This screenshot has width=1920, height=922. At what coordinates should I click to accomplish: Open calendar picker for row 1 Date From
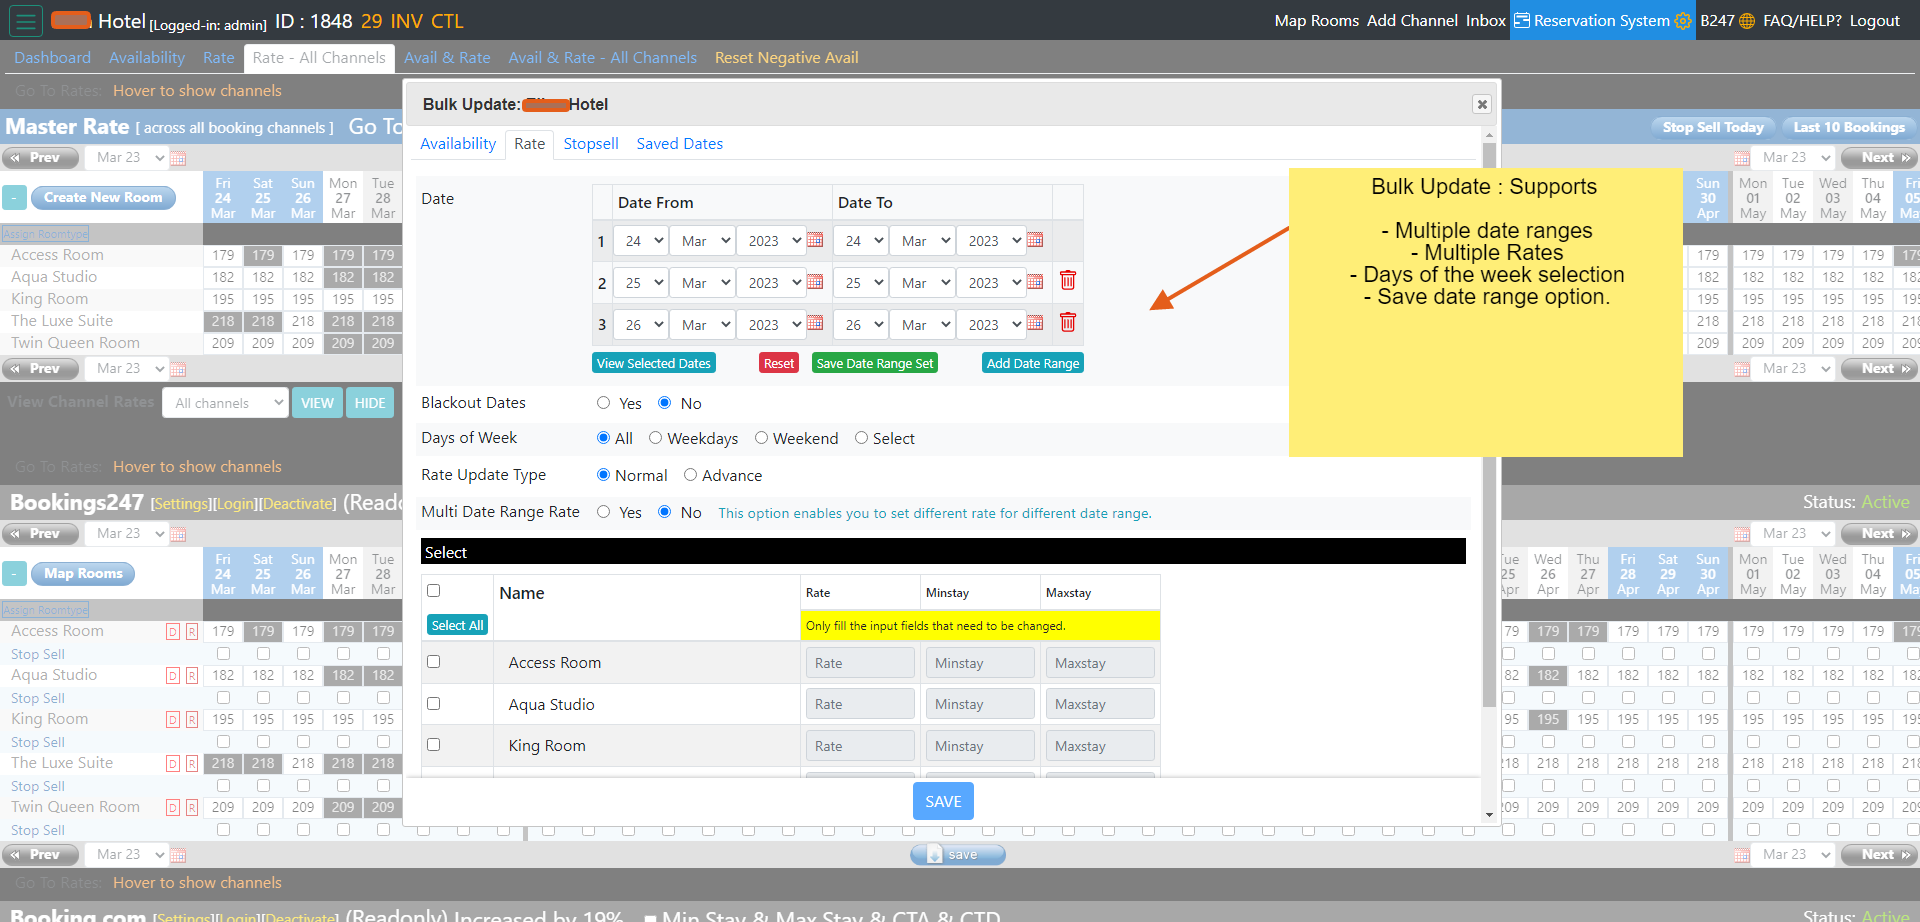click(815, 240)
